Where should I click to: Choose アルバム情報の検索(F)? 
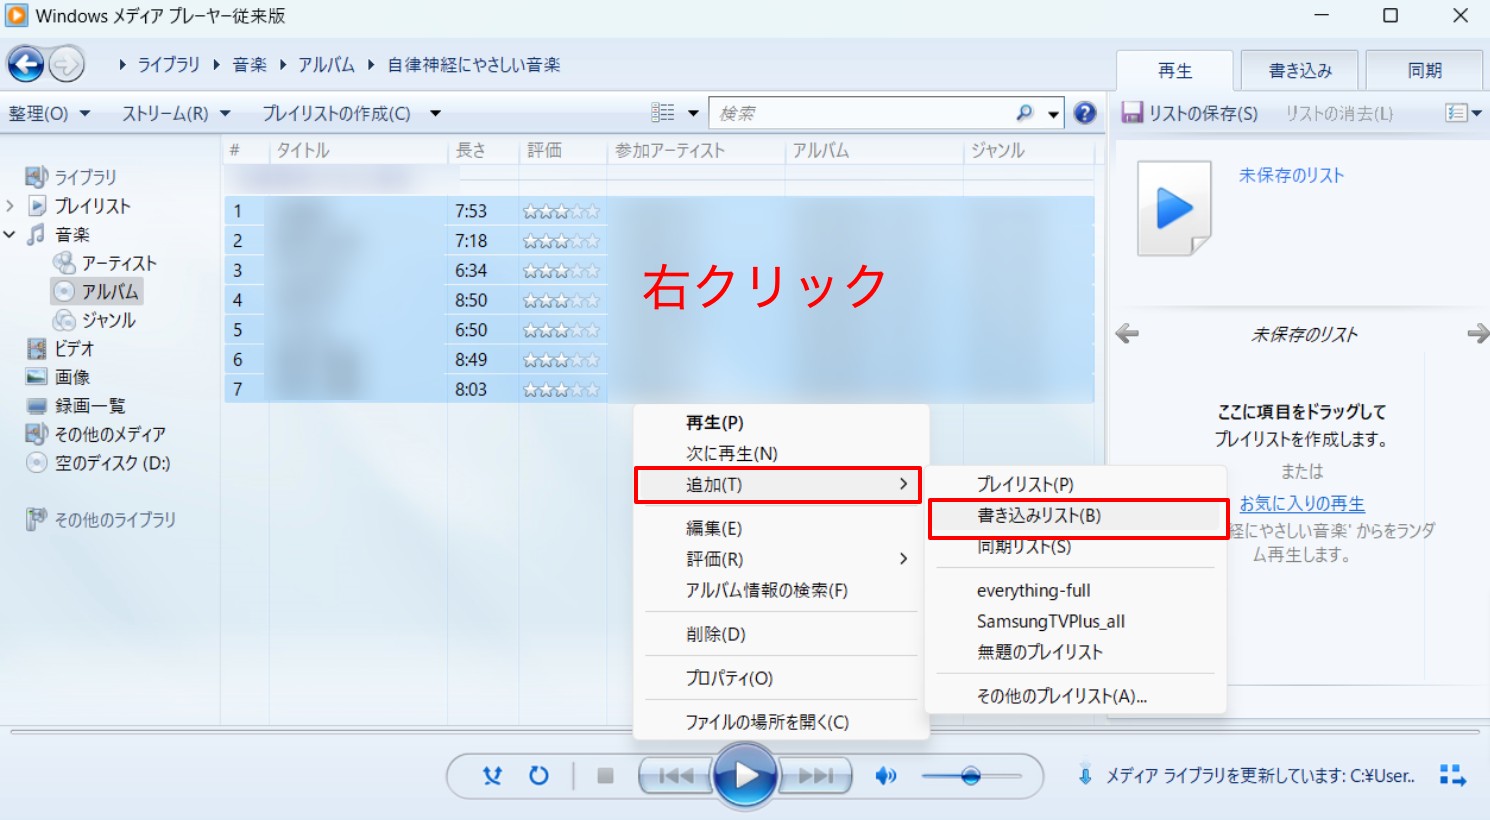[781, 590]
